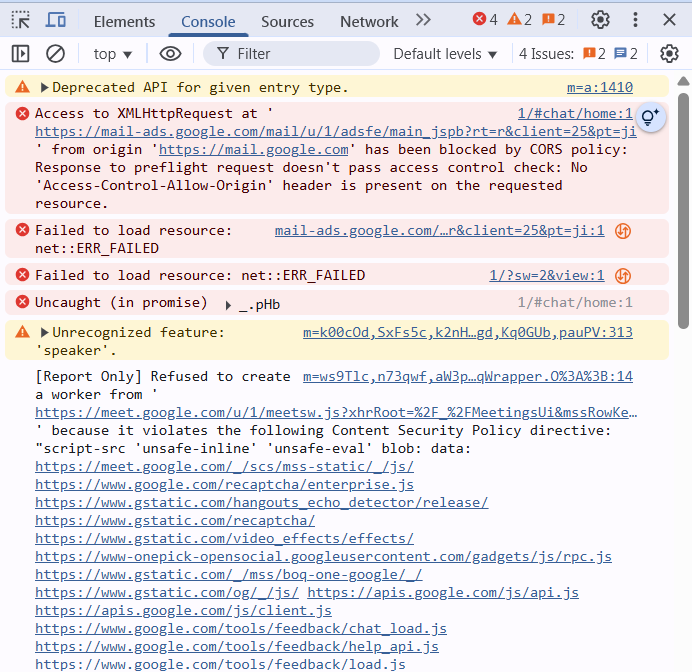692x672 pixels.
Task: Open the Network tab
Action: click(369, 22)
